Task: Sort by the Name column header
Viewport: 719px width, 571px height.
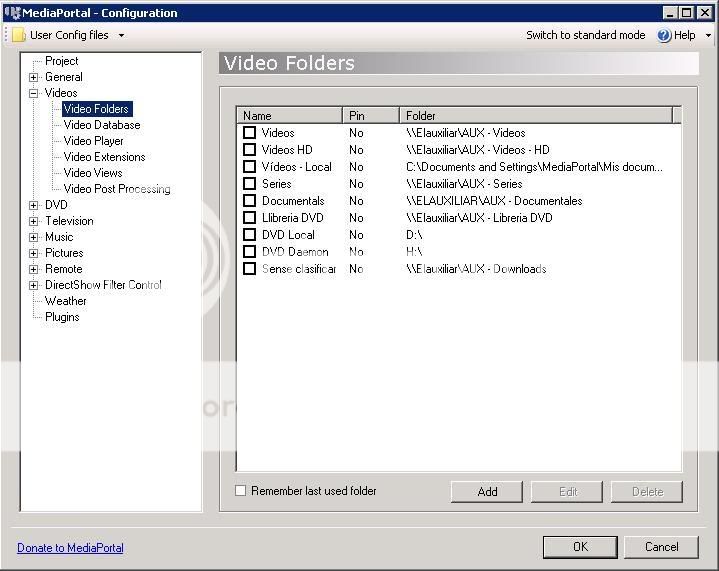Action: coord(289,116)
